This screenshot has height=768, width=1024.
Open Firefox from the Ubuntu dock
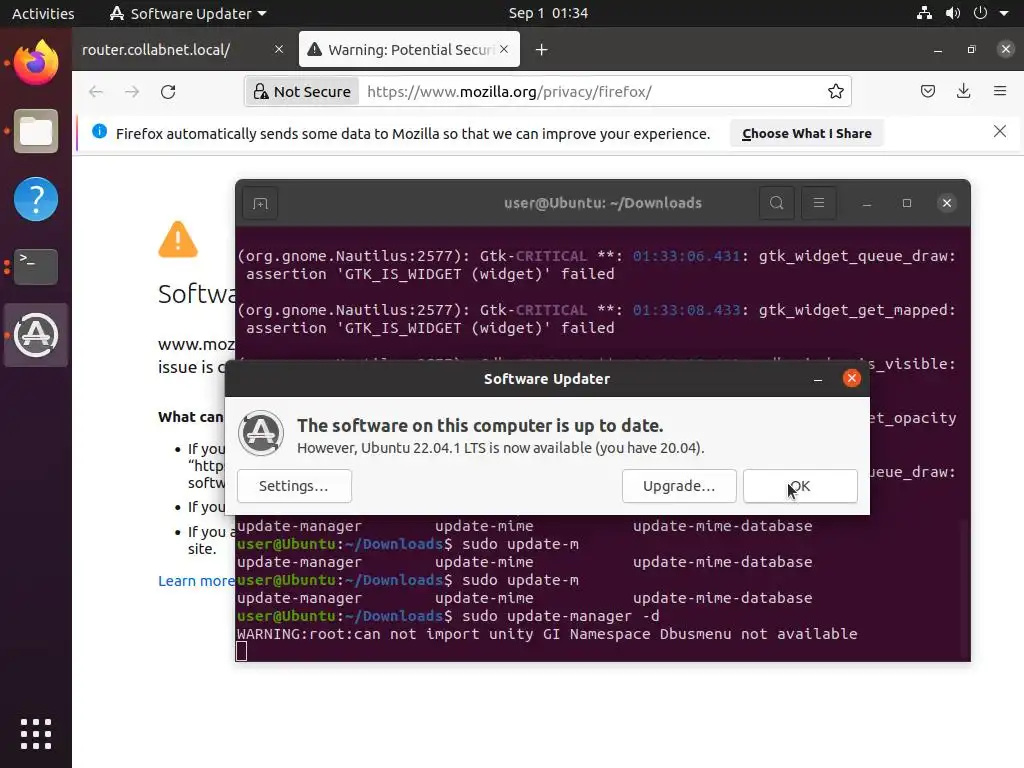pos(36,62)
